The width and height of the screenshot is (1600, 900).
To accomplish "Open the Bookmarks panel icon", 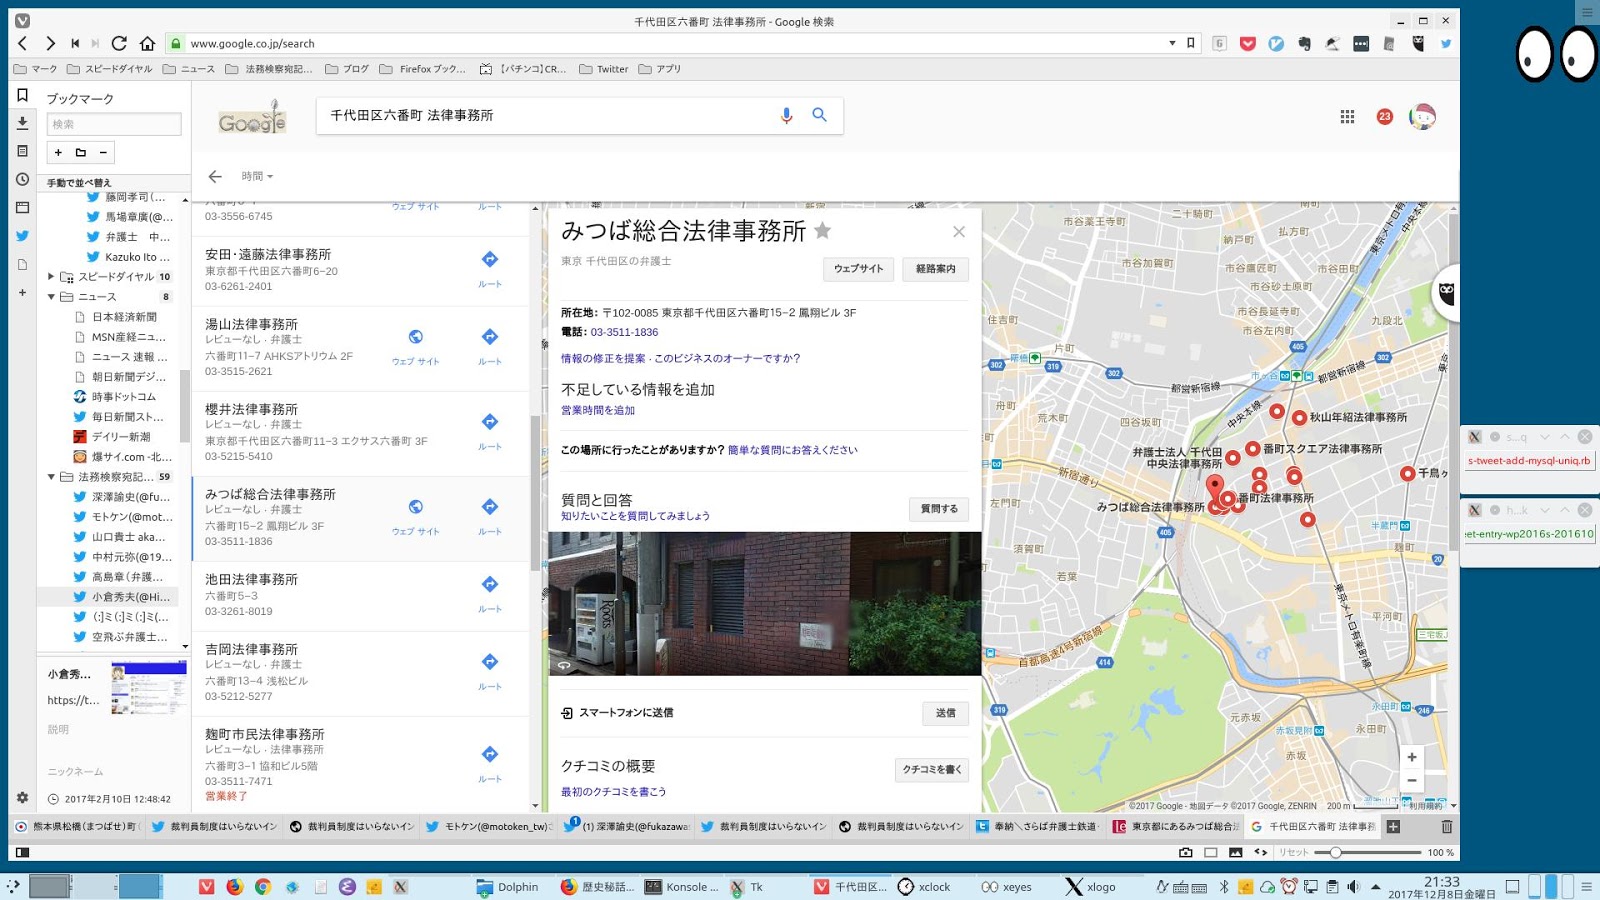I will click(22, 95).
